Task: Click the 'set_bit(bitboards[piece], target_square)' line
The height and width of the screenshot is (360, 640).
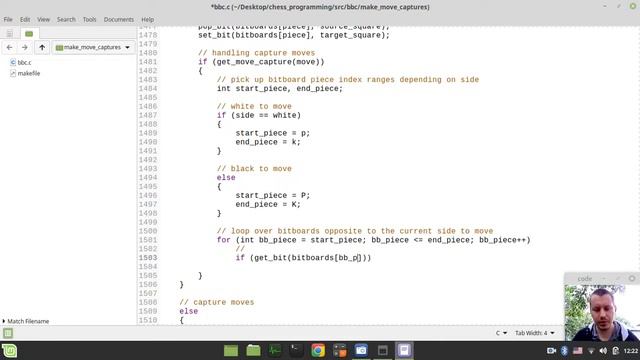Action: coord(294,35)
